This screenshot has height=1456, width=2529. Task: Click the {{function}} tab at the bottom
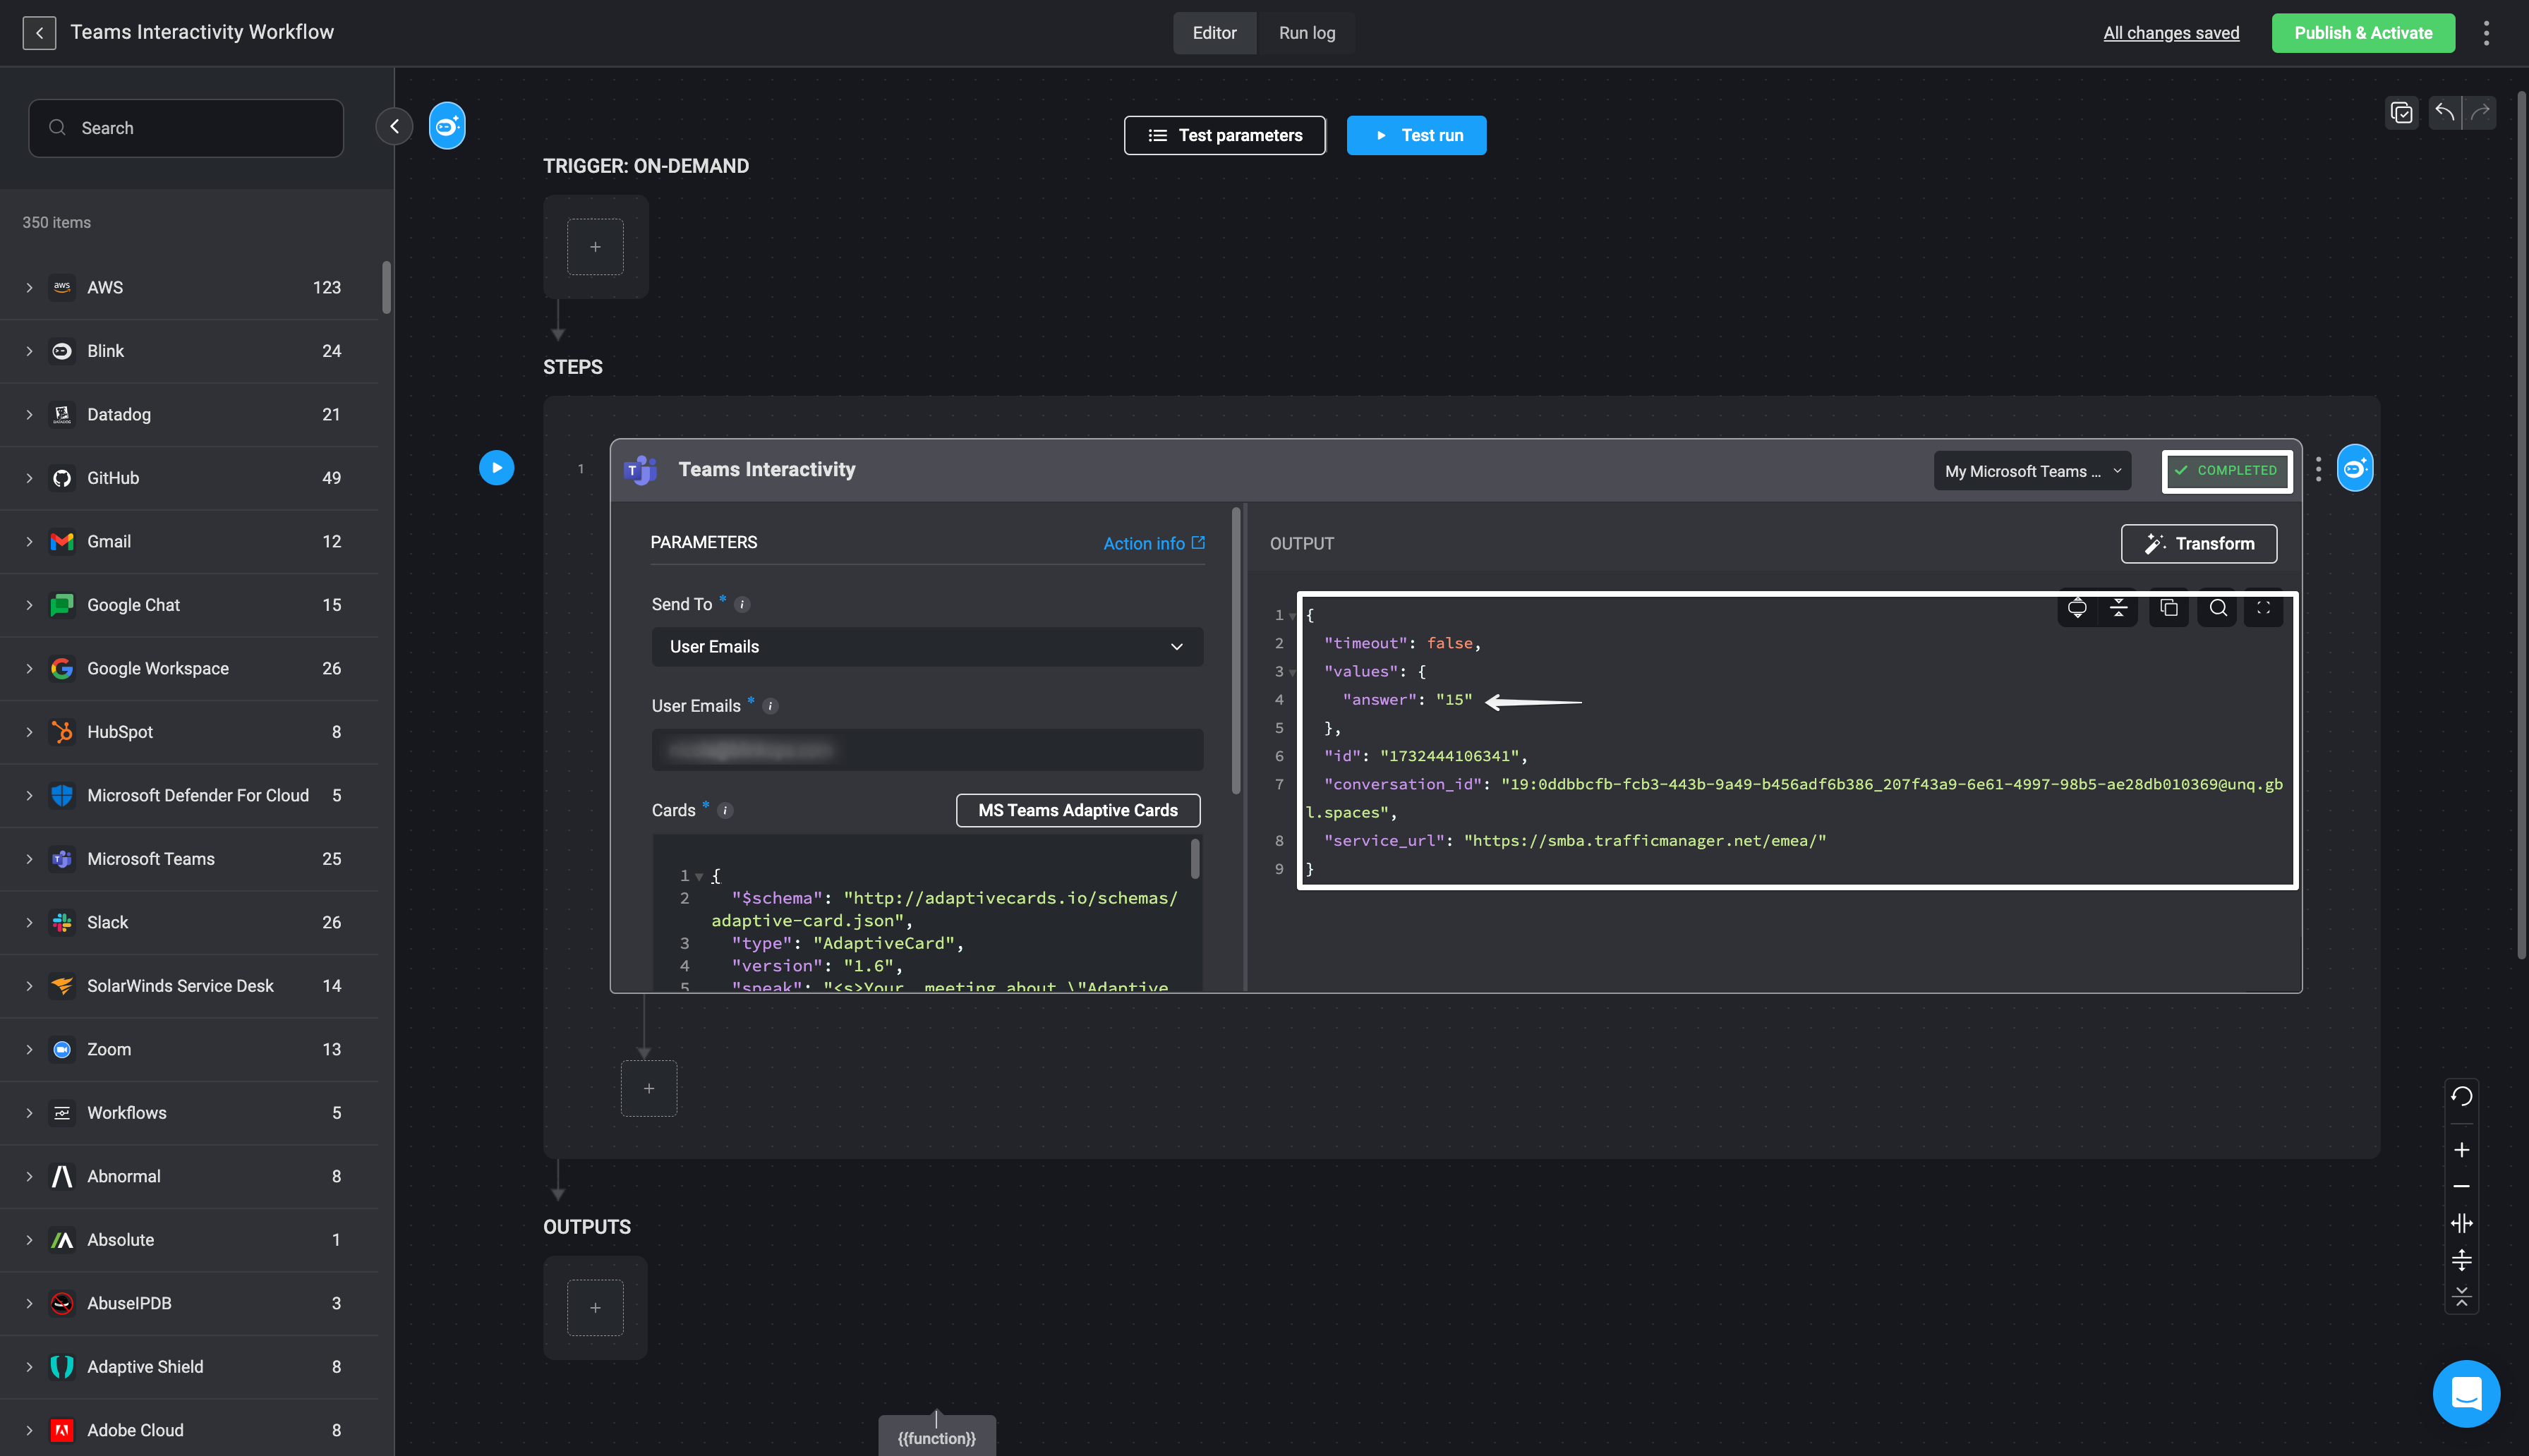937,1437
